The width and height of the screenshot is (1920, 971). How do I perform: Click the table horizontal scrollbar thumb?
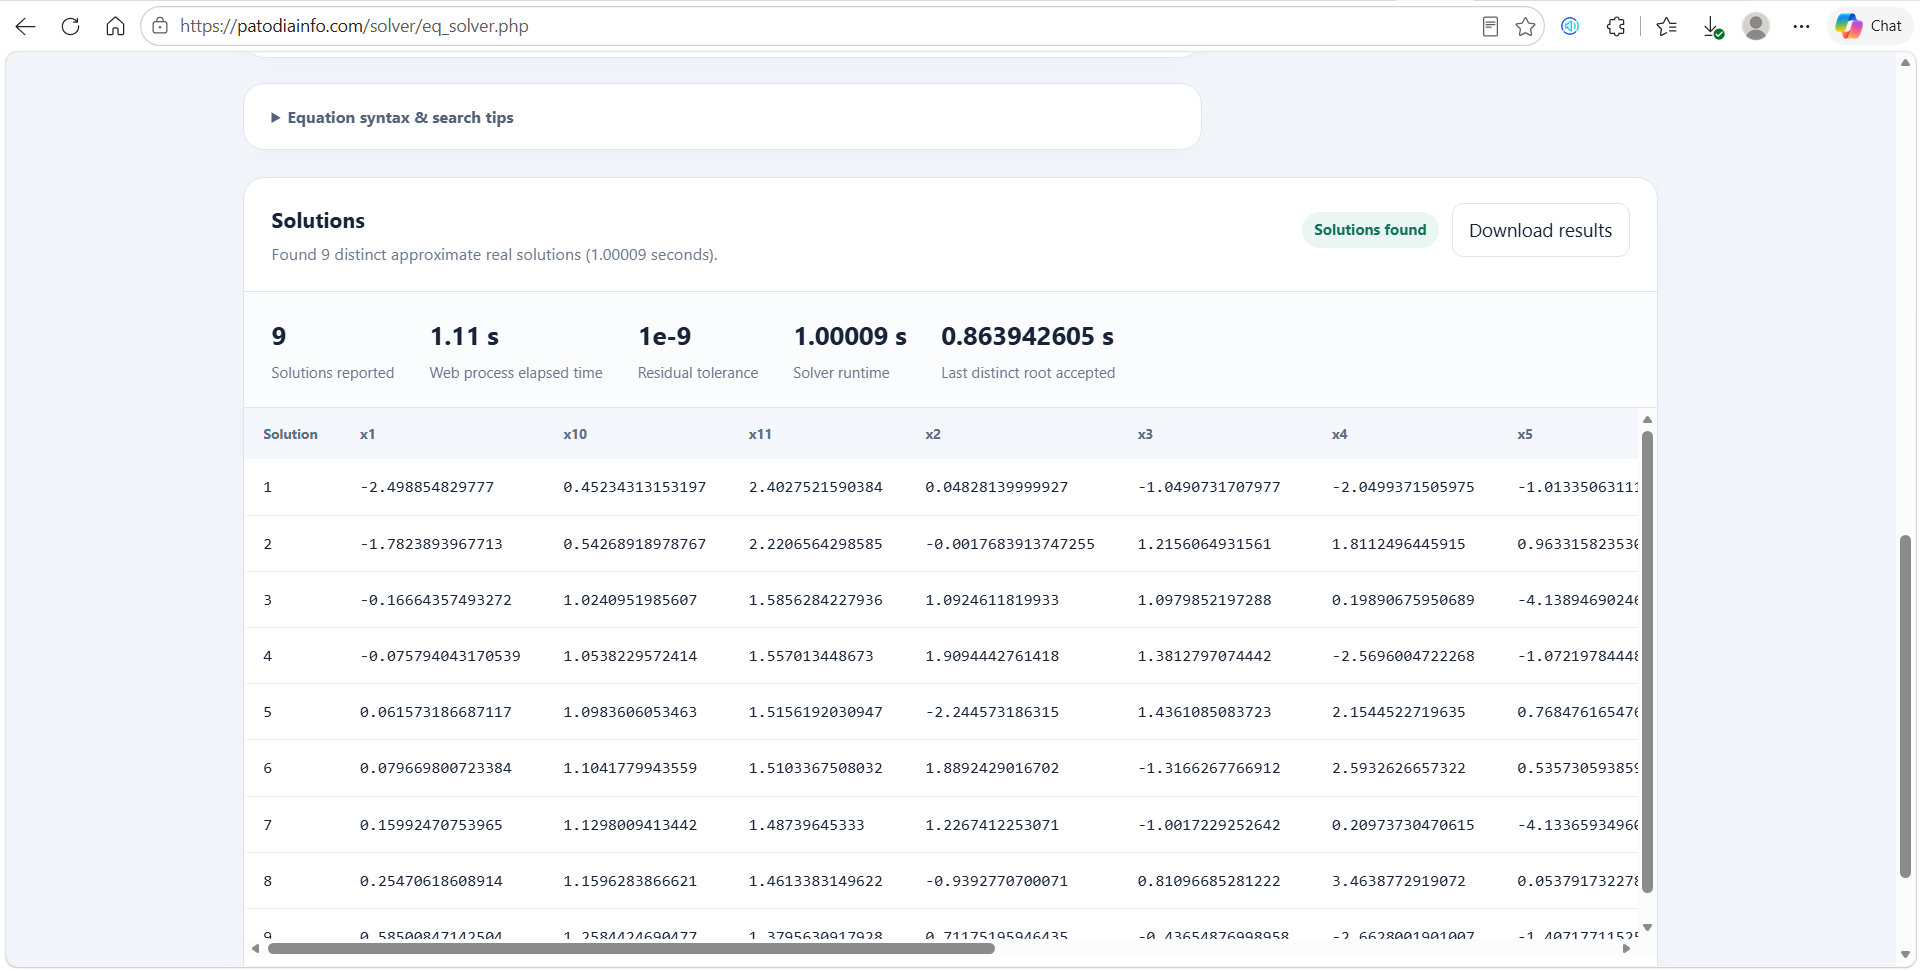[x=631, y=948]
